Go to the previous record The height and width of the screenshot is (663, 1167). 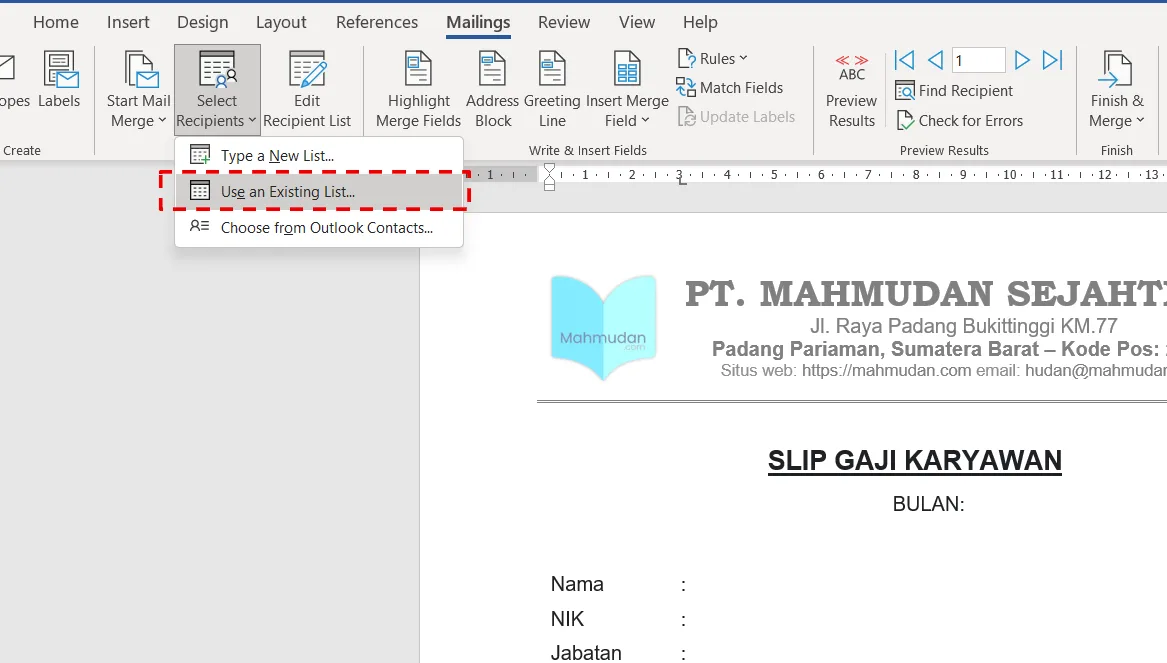click(936, 60)
